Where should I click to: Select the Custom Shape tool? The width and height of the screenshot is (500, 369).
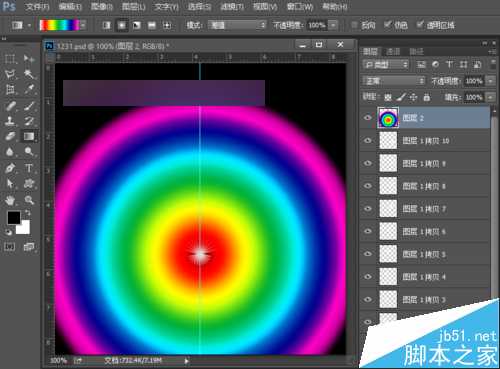click(29, 183)
